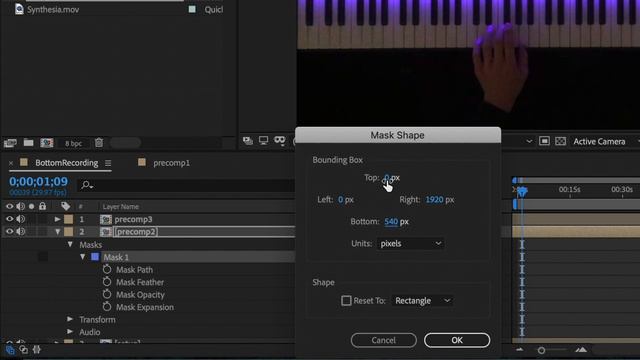Image resolution: width=640 pixels, height=360 pixels.
Task: Enable the Mask Feather stopwatch
Action: coord(107,282)
